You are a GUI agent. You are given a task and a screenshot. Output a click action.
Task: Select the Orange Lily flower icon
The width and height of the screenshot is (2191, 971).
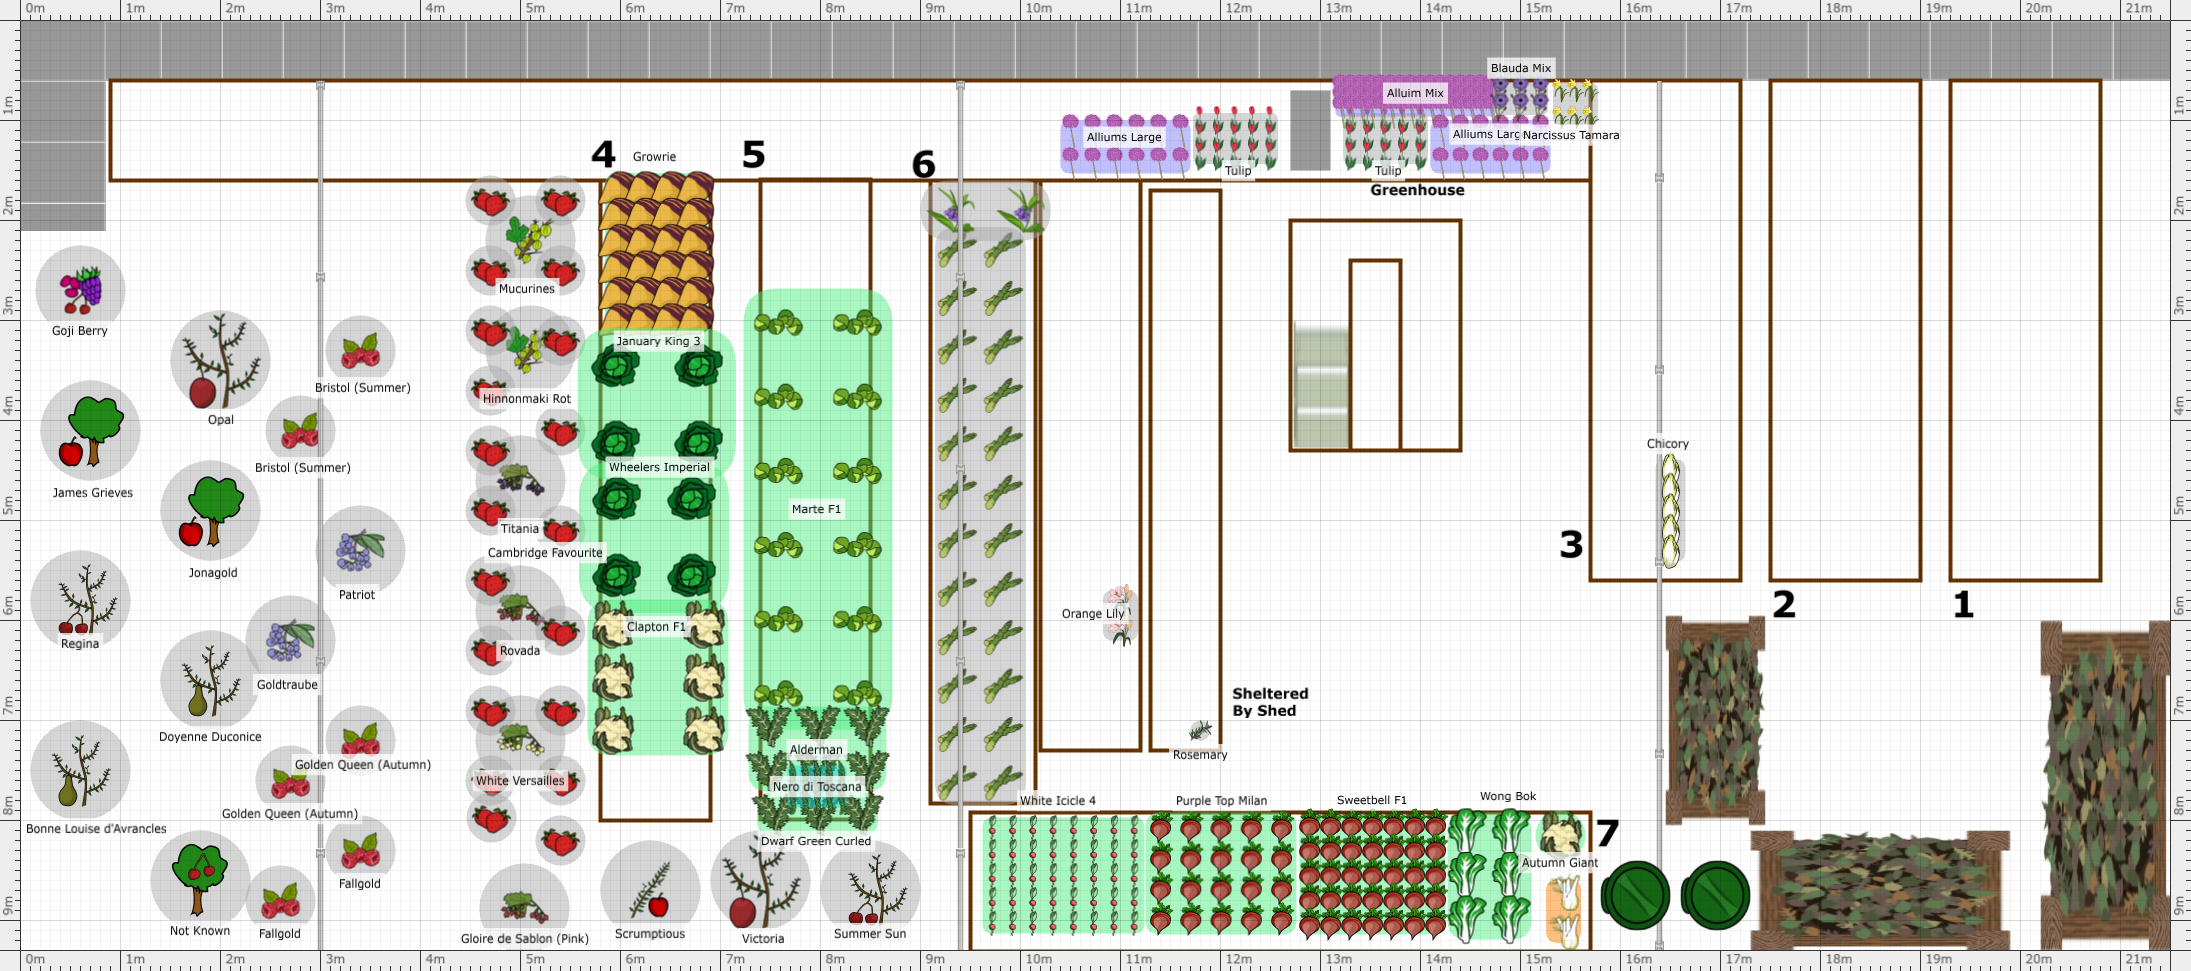(1121, 615)
